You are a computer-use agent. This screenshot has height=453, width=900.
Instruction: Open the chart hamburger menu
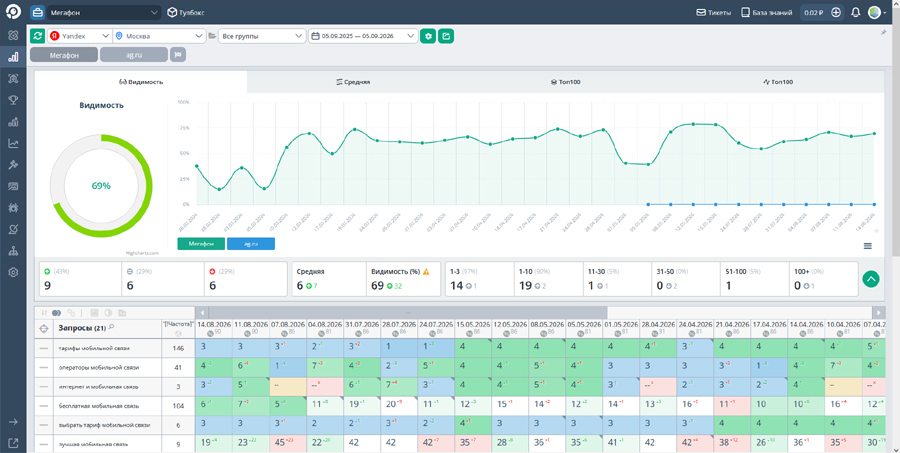[867, 246]
